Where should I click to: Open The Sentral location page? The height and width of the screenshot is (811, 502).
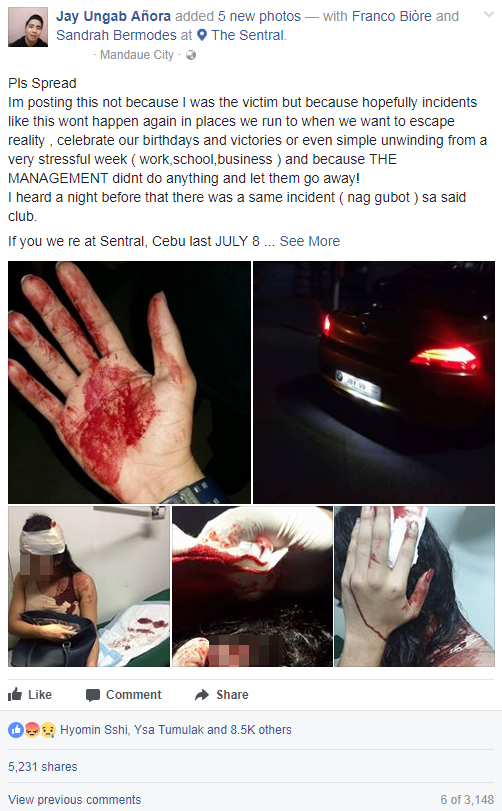[248, 35]
